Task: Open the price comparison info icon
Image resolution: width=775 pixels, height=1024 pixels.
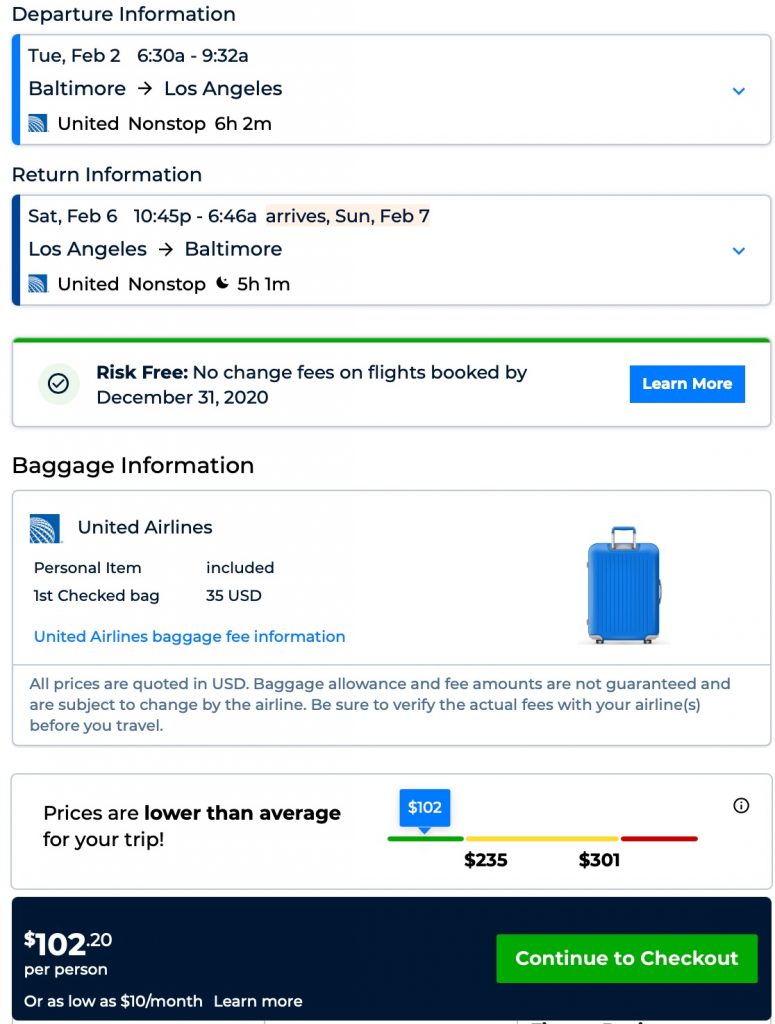Action: (741, 806)
